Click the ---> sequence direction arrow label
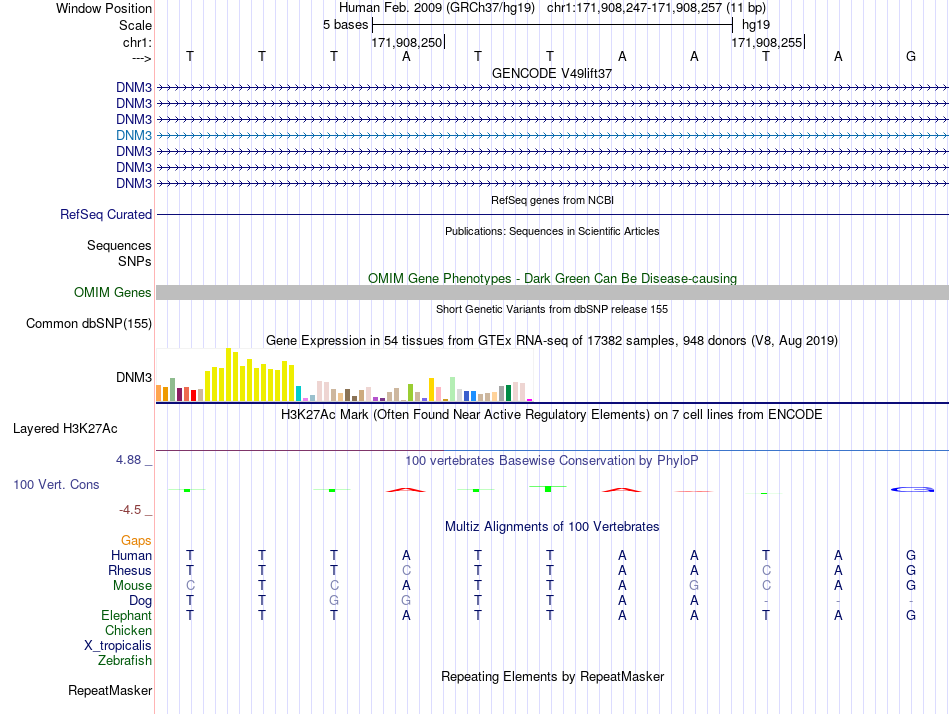 tap(142, 58)
